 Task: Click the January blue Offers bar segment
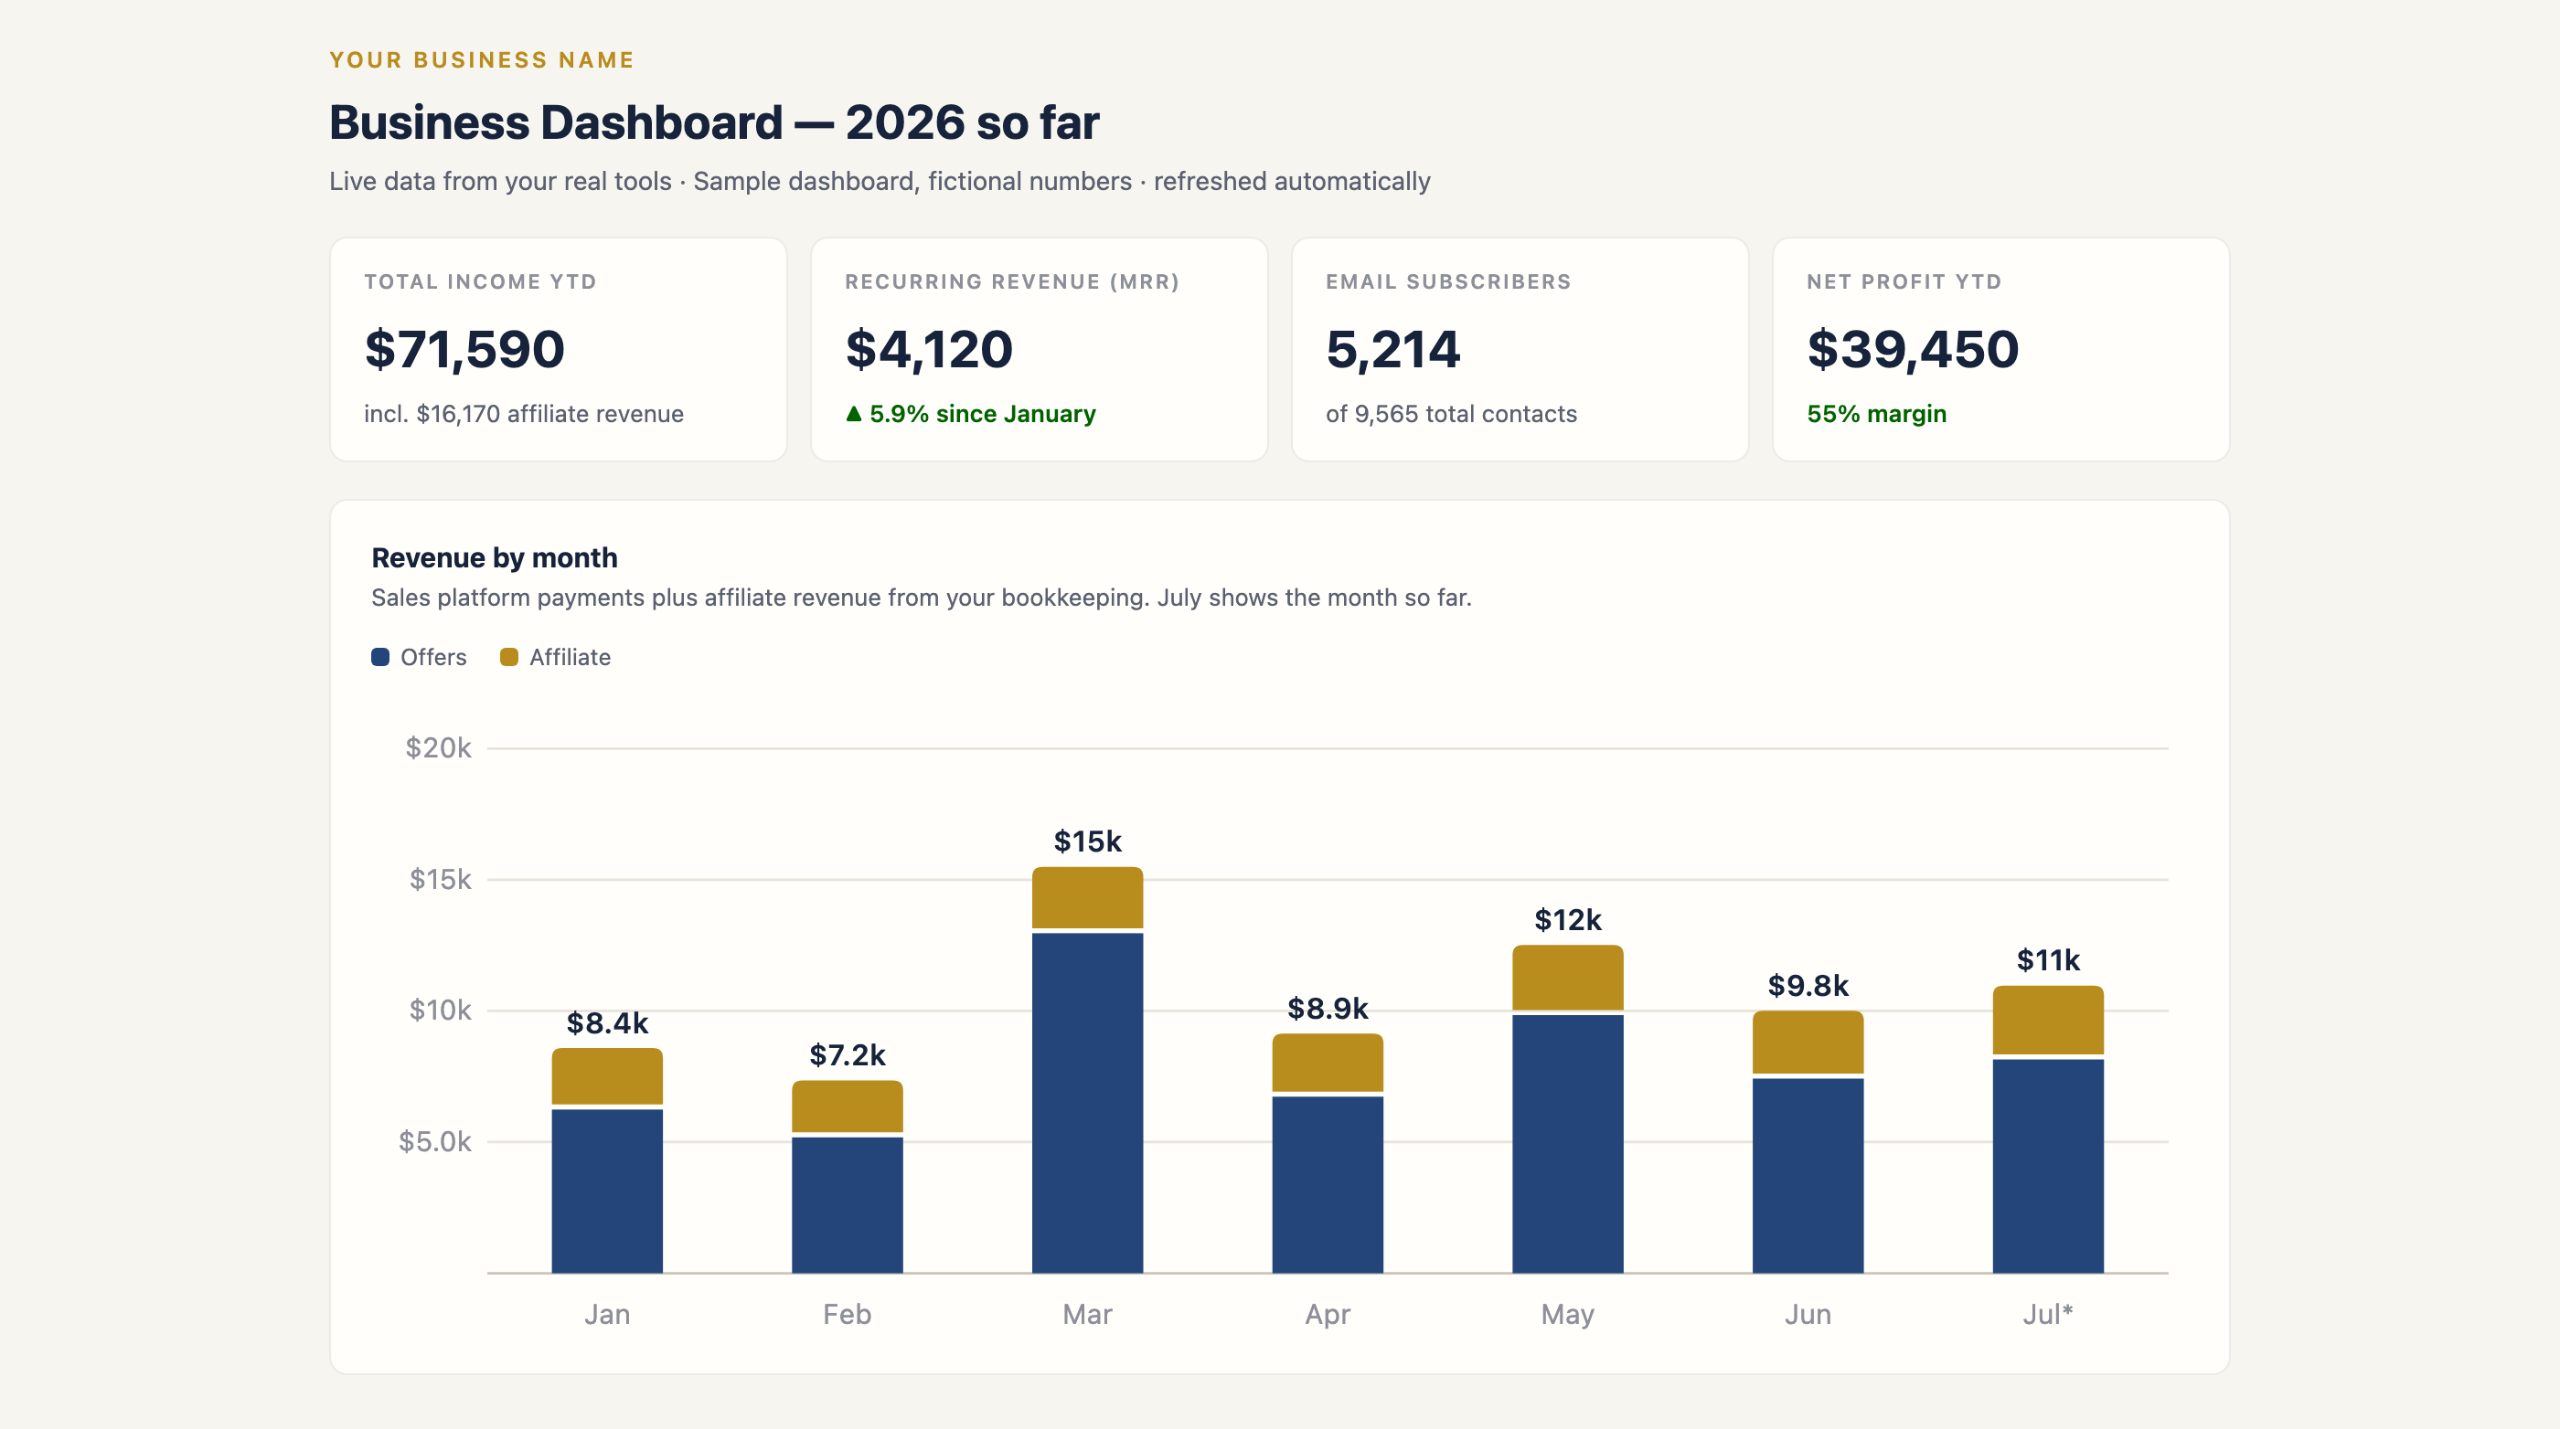tap(607, 1191)
